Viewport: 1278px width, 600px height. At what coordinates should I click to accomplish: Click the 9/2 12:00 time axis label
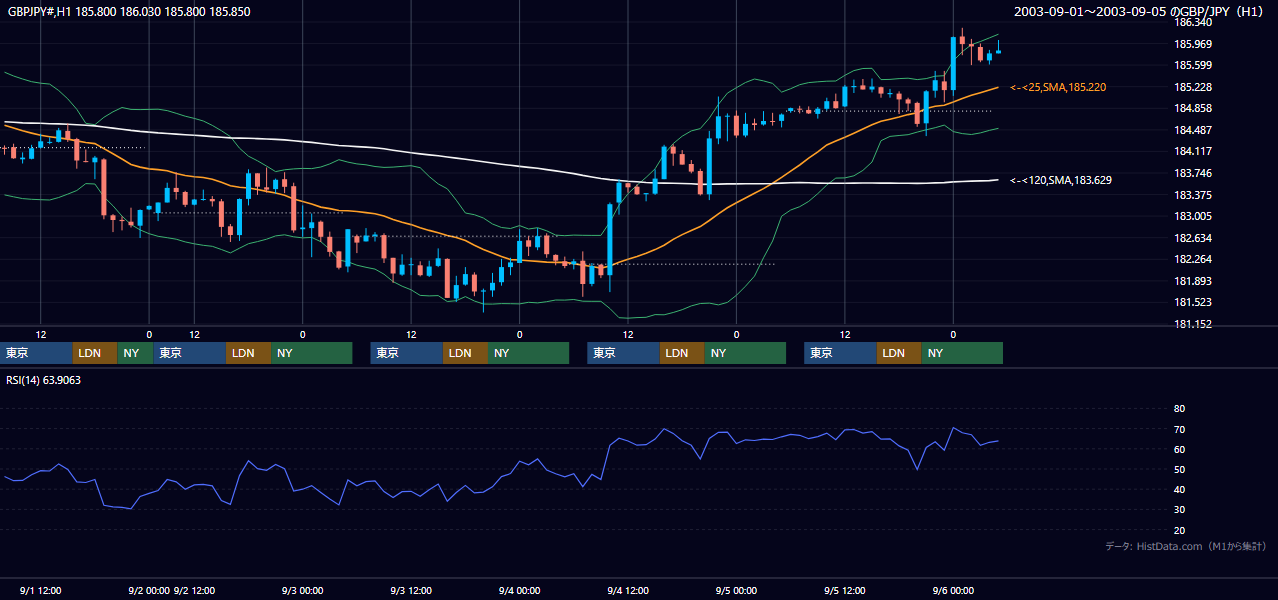coord(195,591)
